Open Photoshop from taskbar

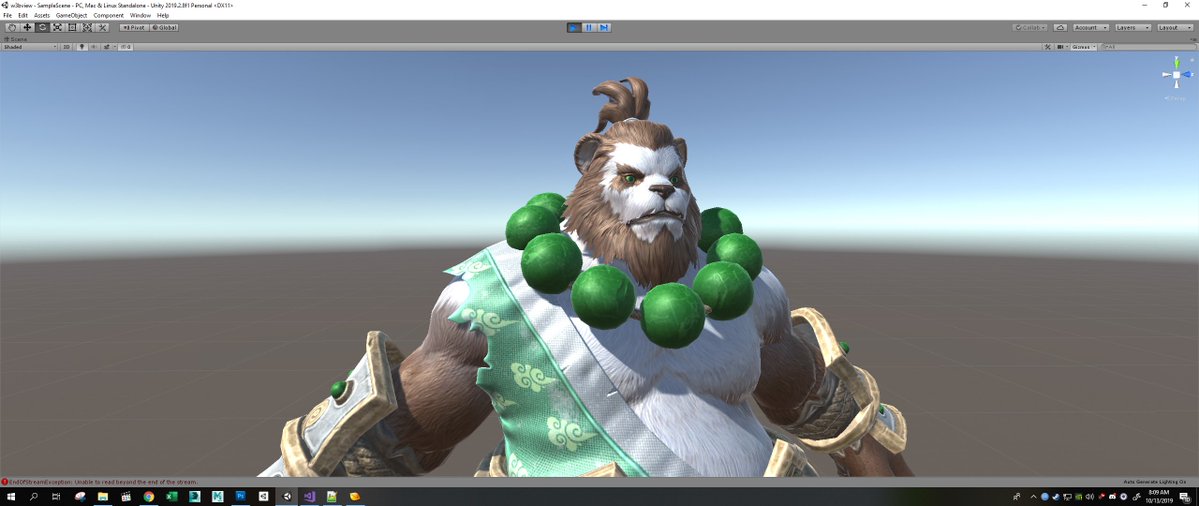pos(240,497)
